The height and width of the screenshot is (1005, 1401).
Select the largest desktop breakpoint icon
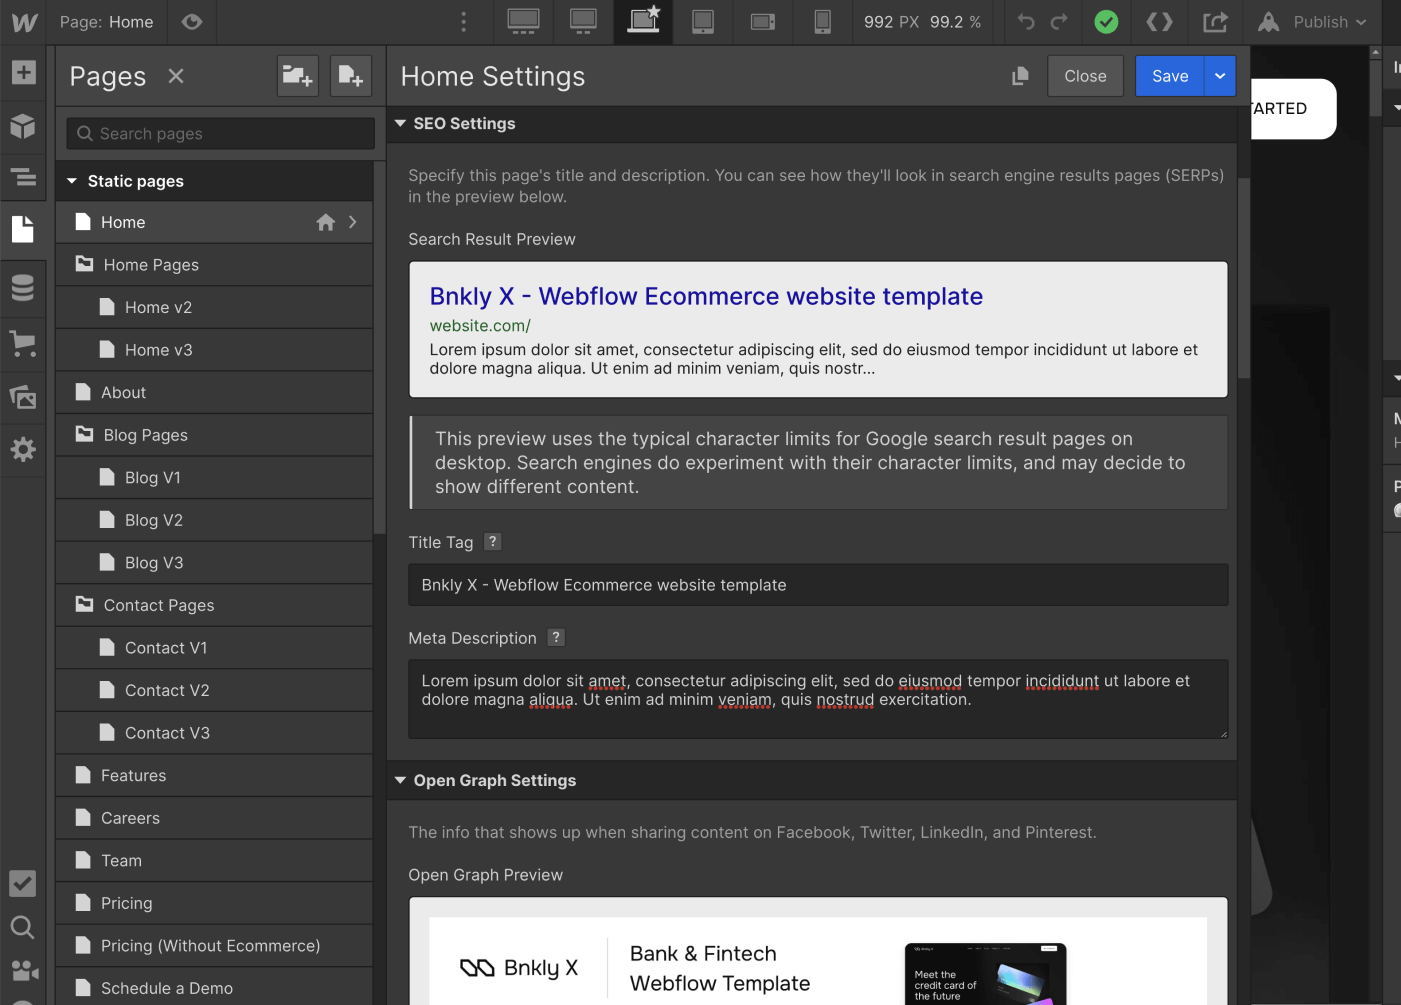click(x=523, y=22)
